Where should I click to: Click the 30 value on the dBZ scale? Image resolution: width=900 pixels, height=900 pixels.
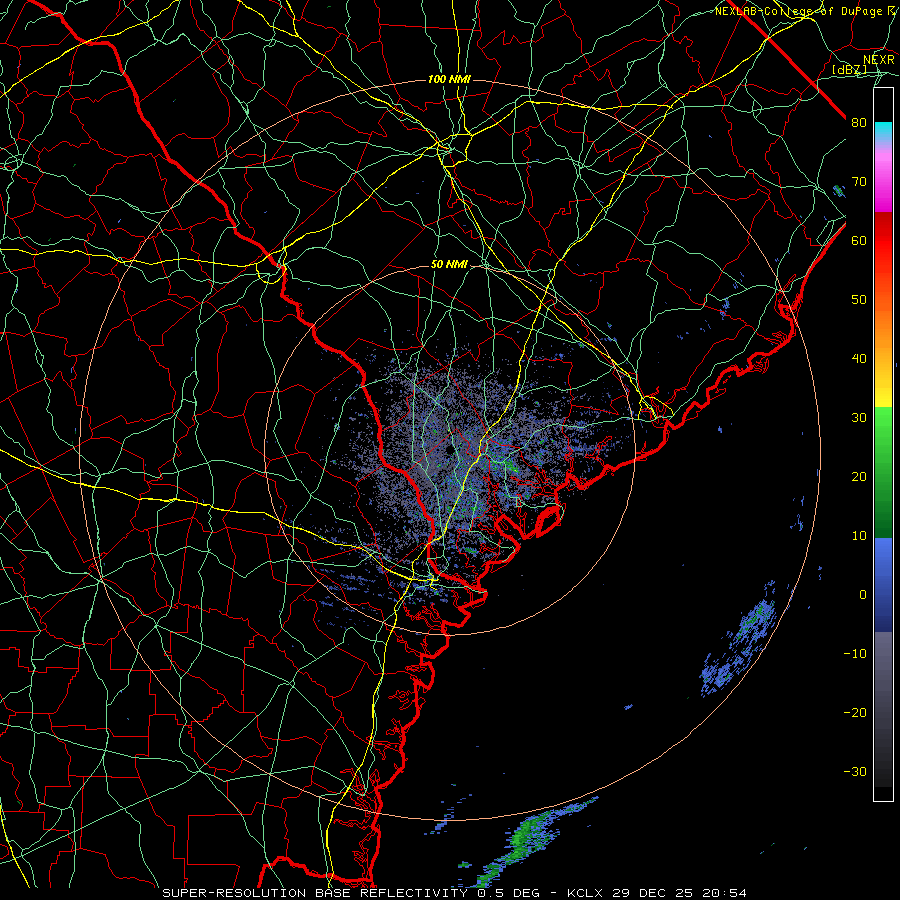coord(859,418)
